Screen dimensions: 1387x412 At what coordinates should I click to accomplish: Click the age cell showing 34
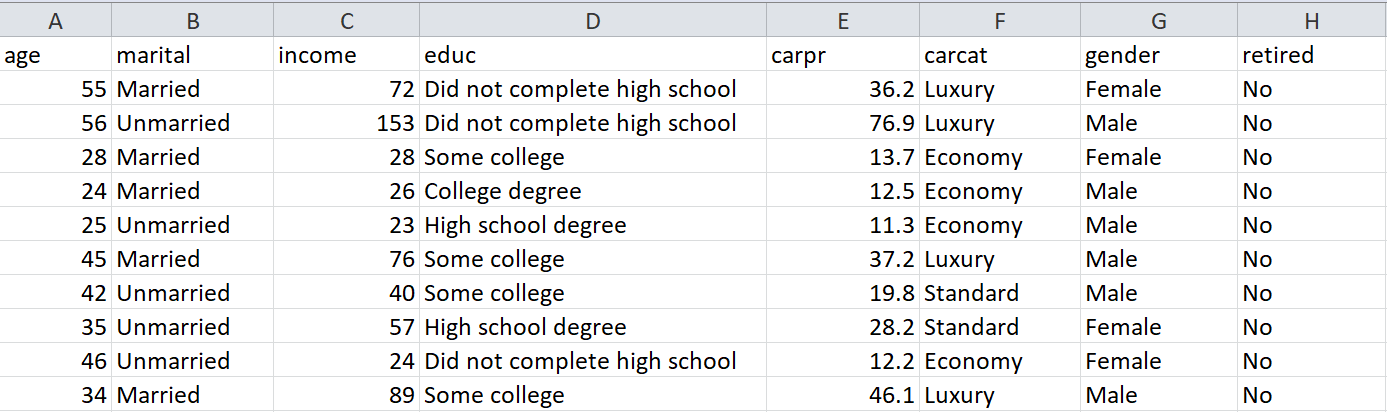[x=56, y=395]
